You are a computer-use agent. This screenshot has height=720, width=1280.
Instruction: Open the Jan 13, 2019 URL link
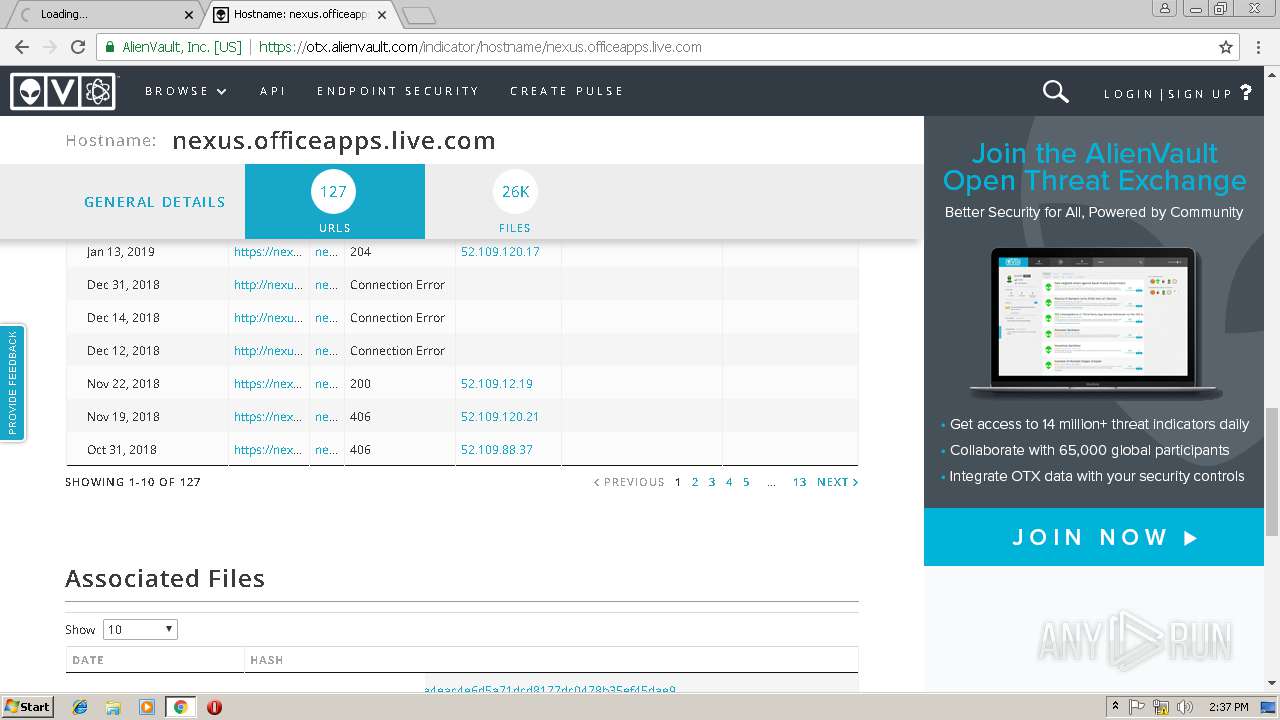[268, 252]
